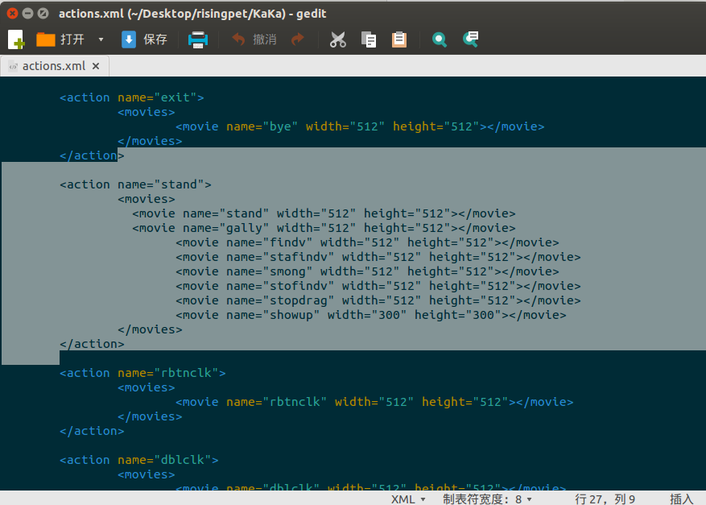Close the actions.xml tab
The image size is (706, 505).
click(96, 66)
